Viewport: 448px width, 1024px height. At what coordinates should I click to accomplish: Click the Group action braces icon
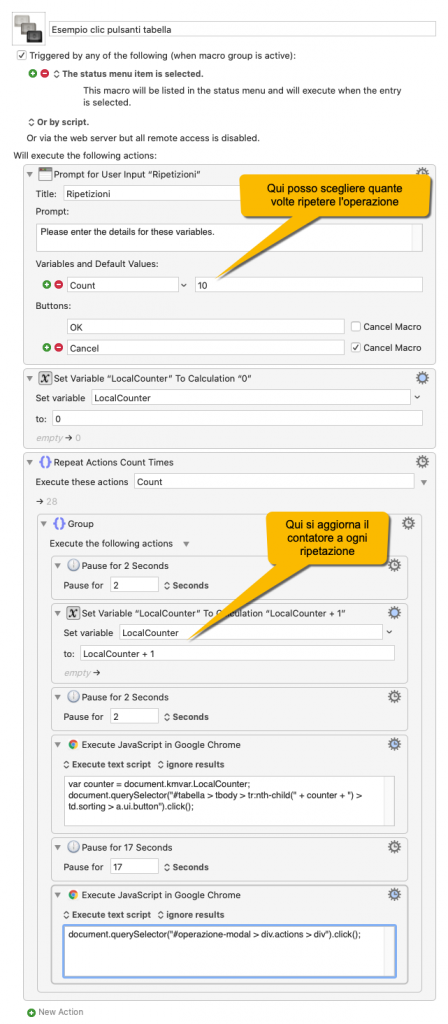[x=59, y=524]
